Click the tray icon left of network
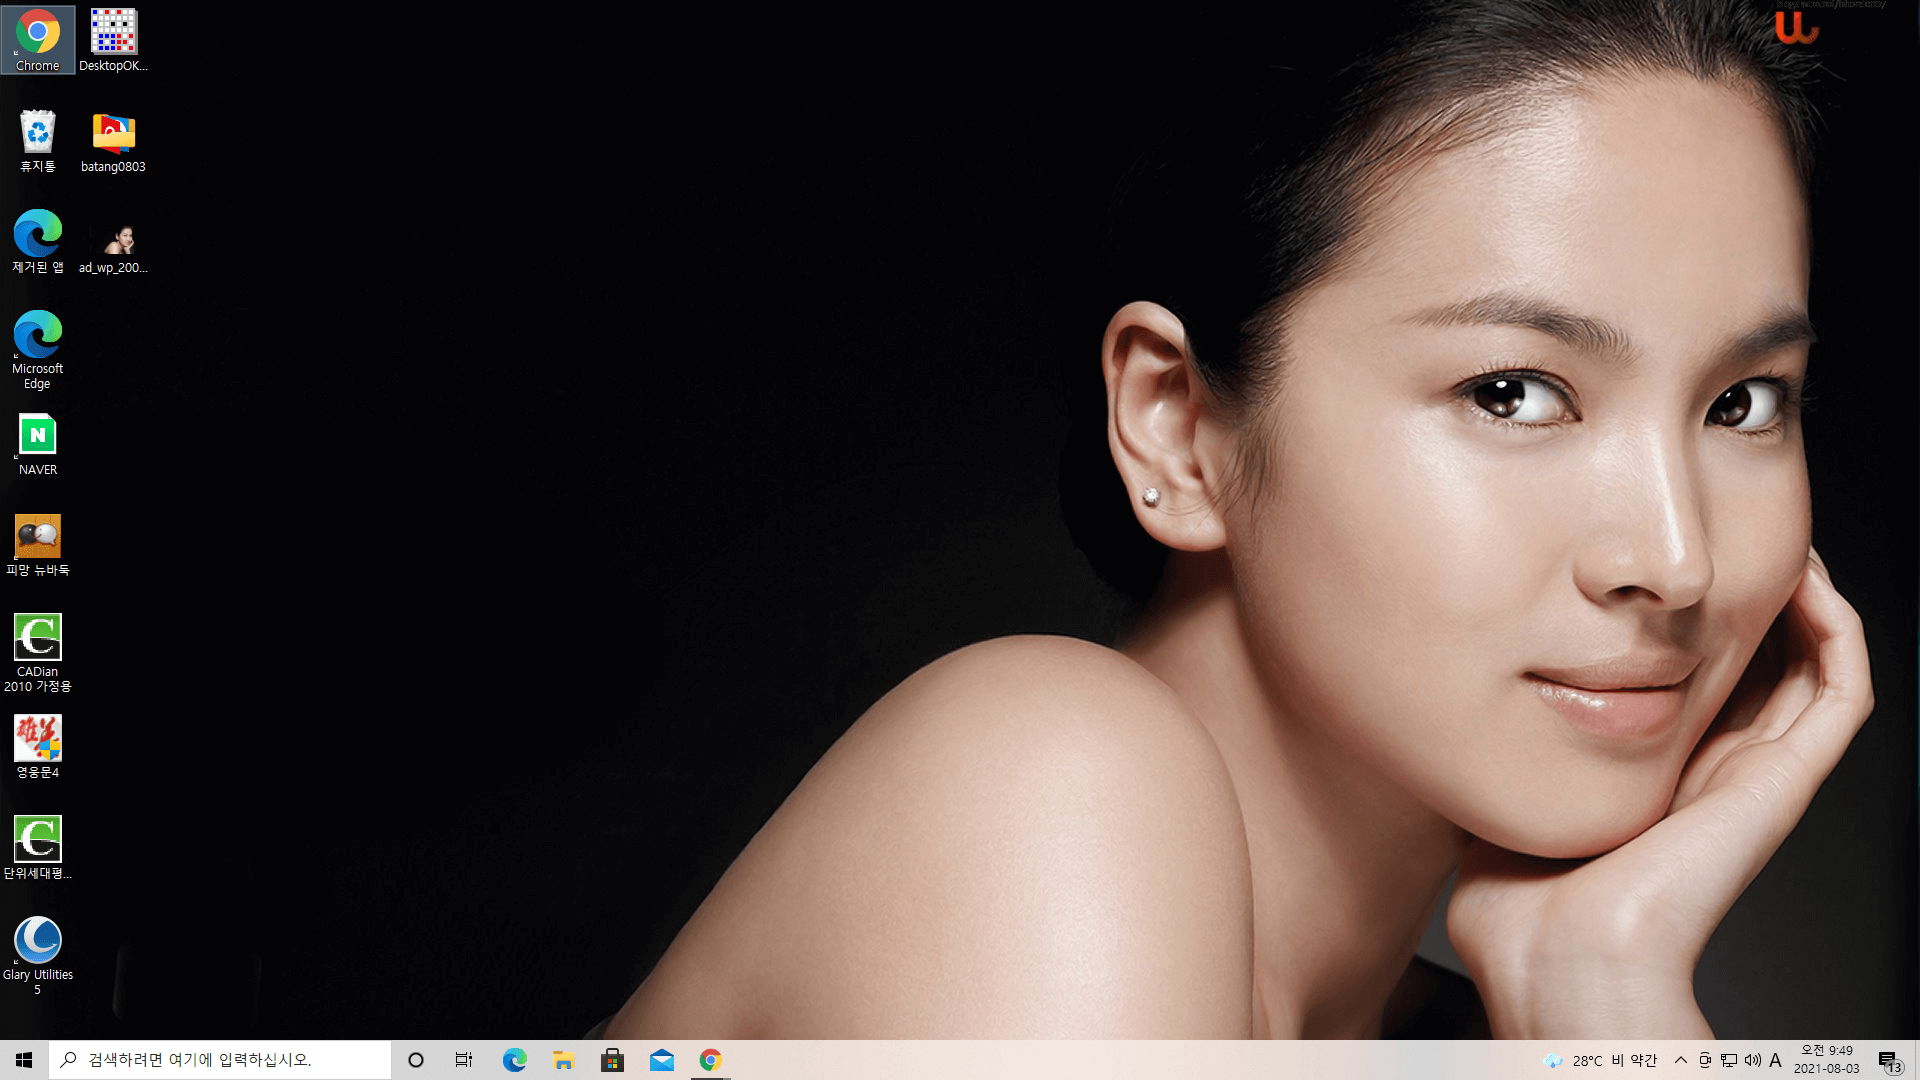This screenshot has height=1080, width=1920. tap(1705, 1060)
